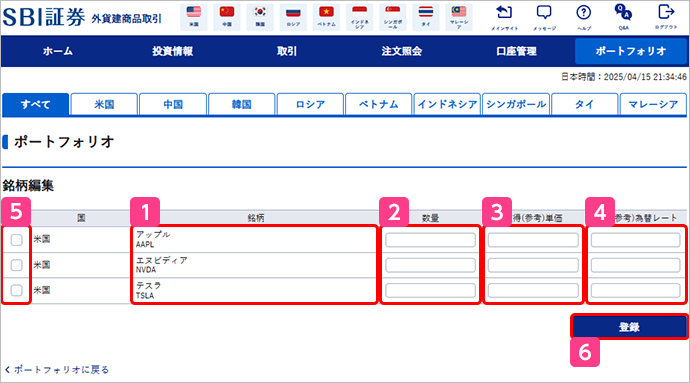690x383 pixels.
Task: Switch to the 韓国 tab
Action: click(242, 104)
